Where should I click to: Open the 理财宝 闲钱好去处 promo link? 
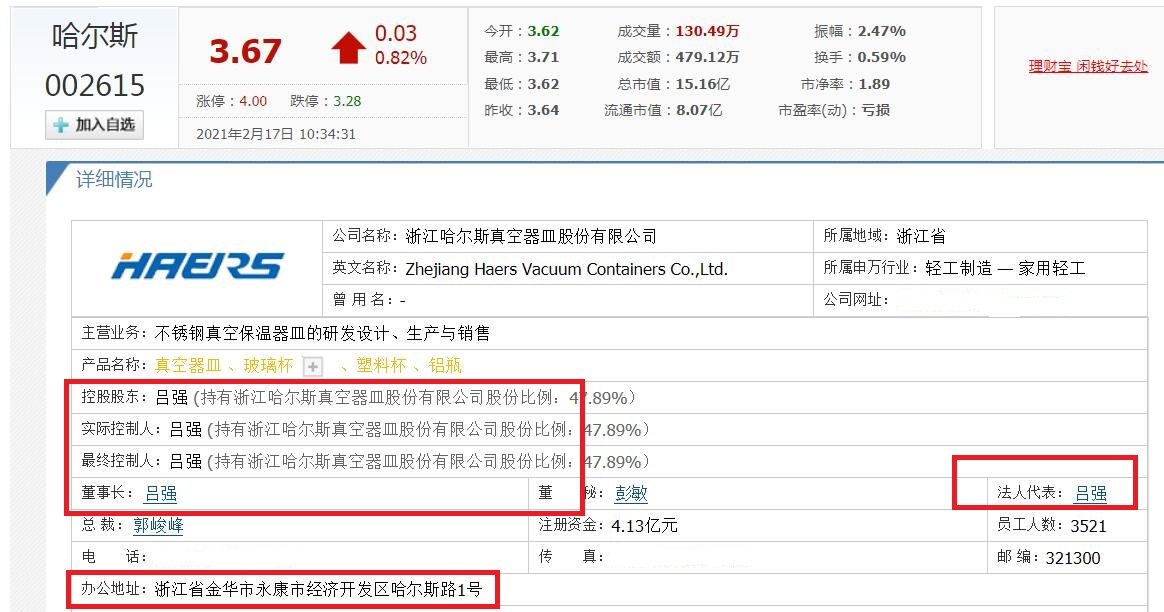coord(1088,67)
